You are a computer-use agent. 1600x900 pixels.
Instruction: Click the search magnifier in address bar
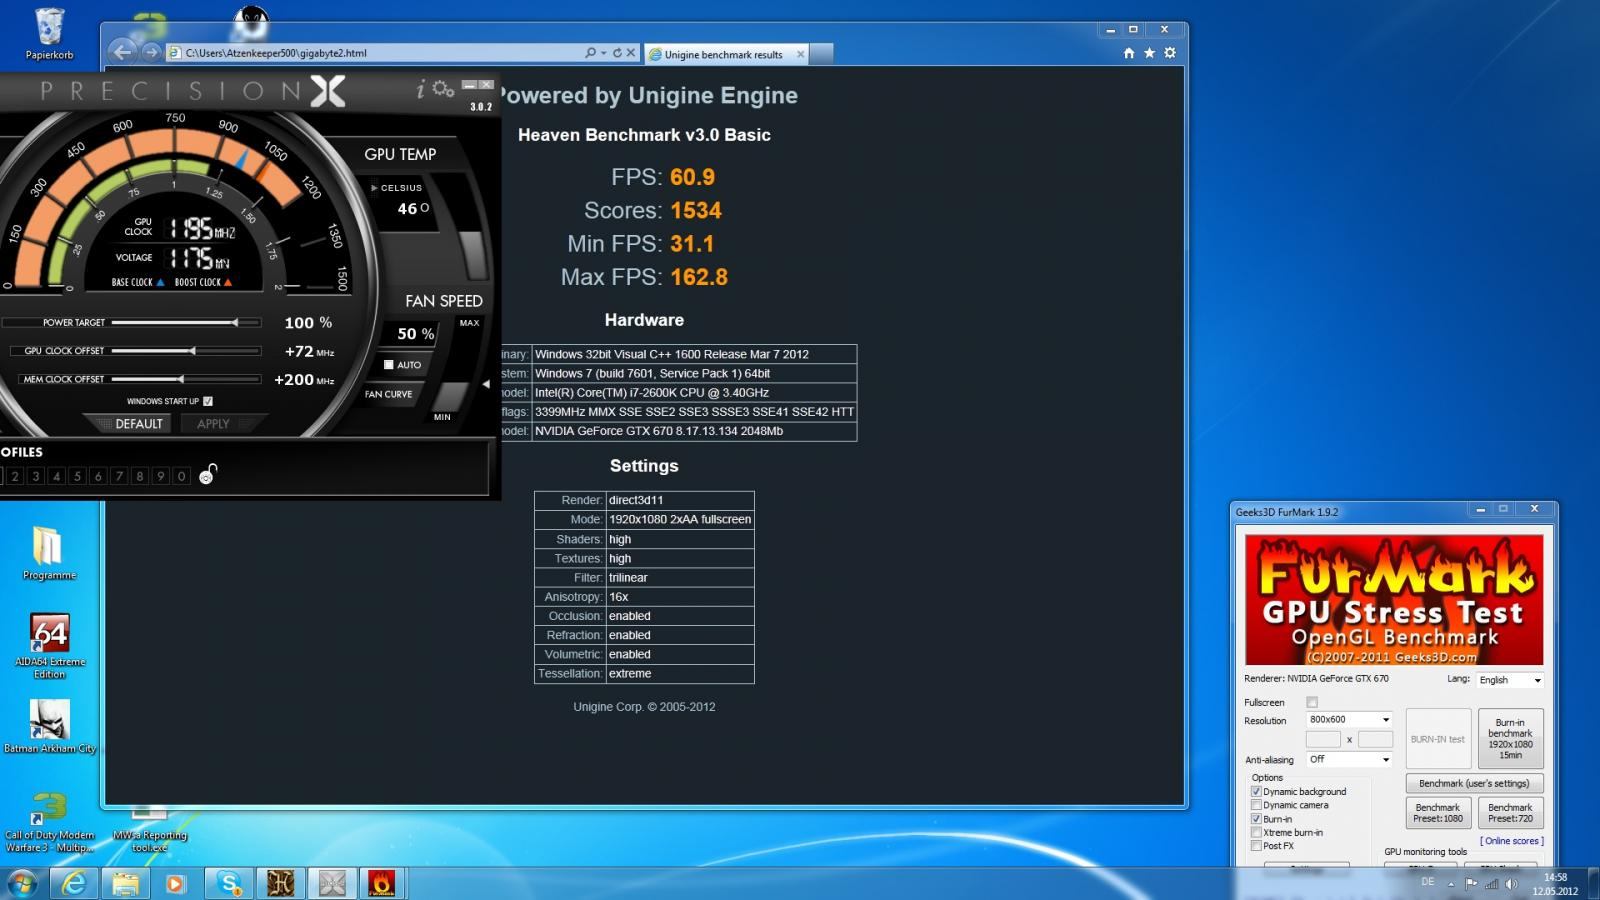click(x=590, y=53)
